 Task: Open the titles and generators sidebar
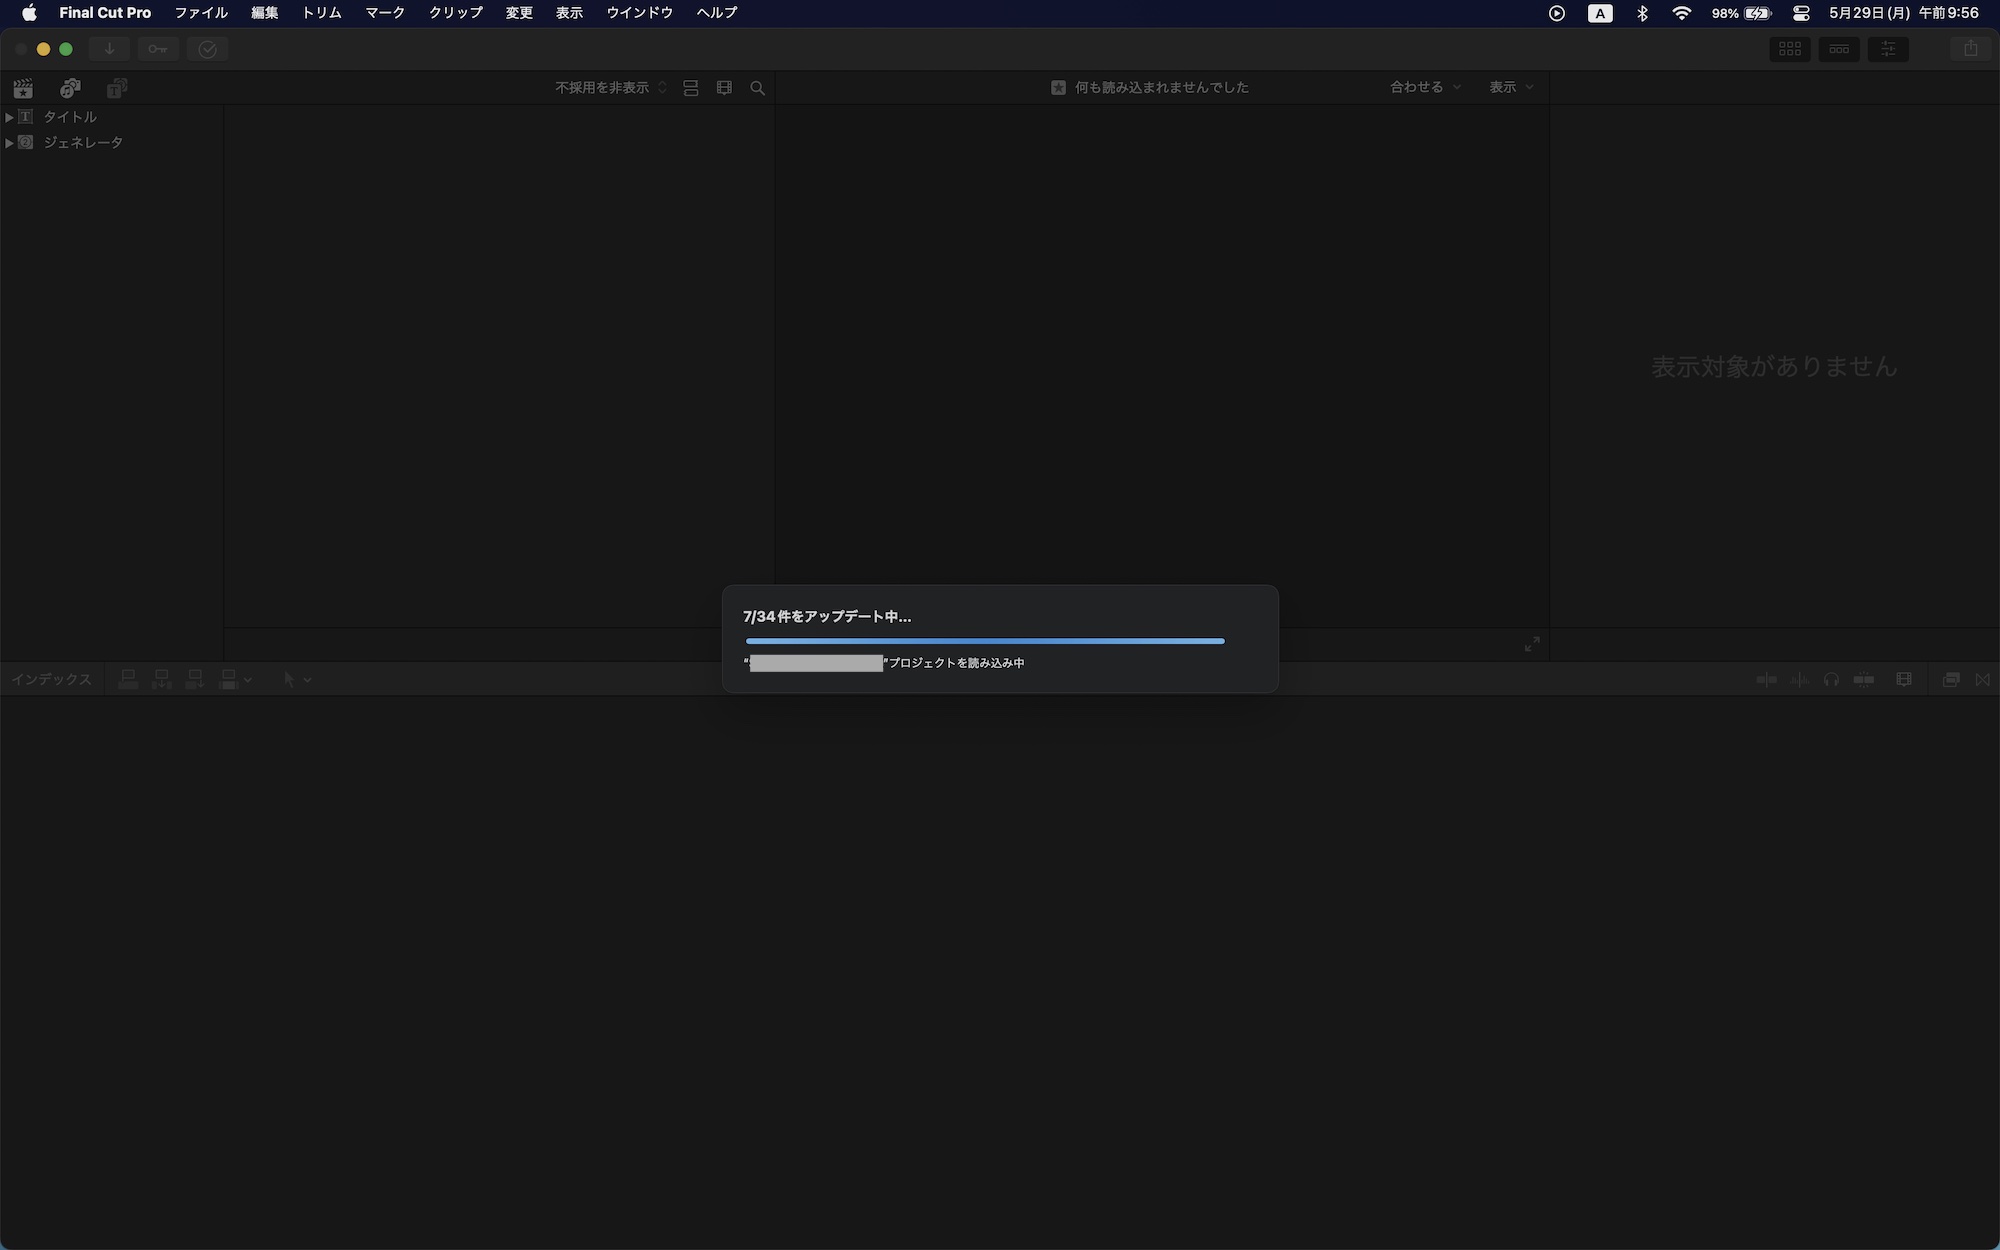[117, 88]
